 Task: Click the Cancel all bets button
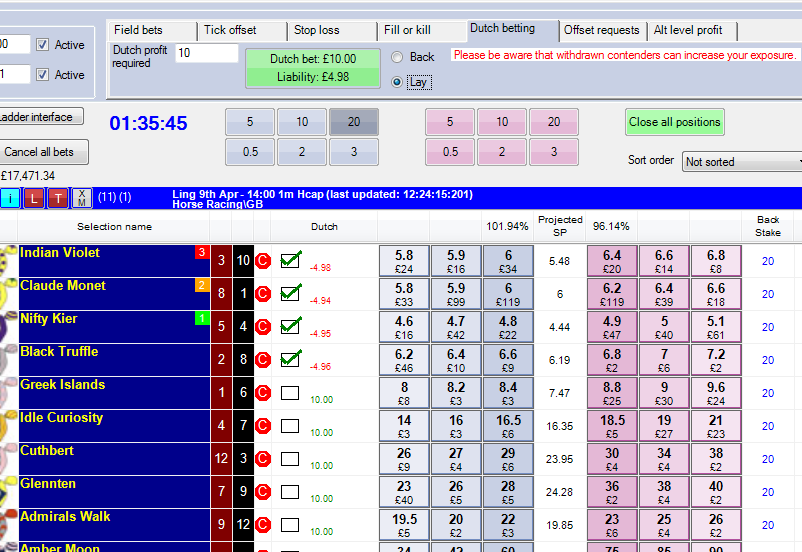[42, 152]
